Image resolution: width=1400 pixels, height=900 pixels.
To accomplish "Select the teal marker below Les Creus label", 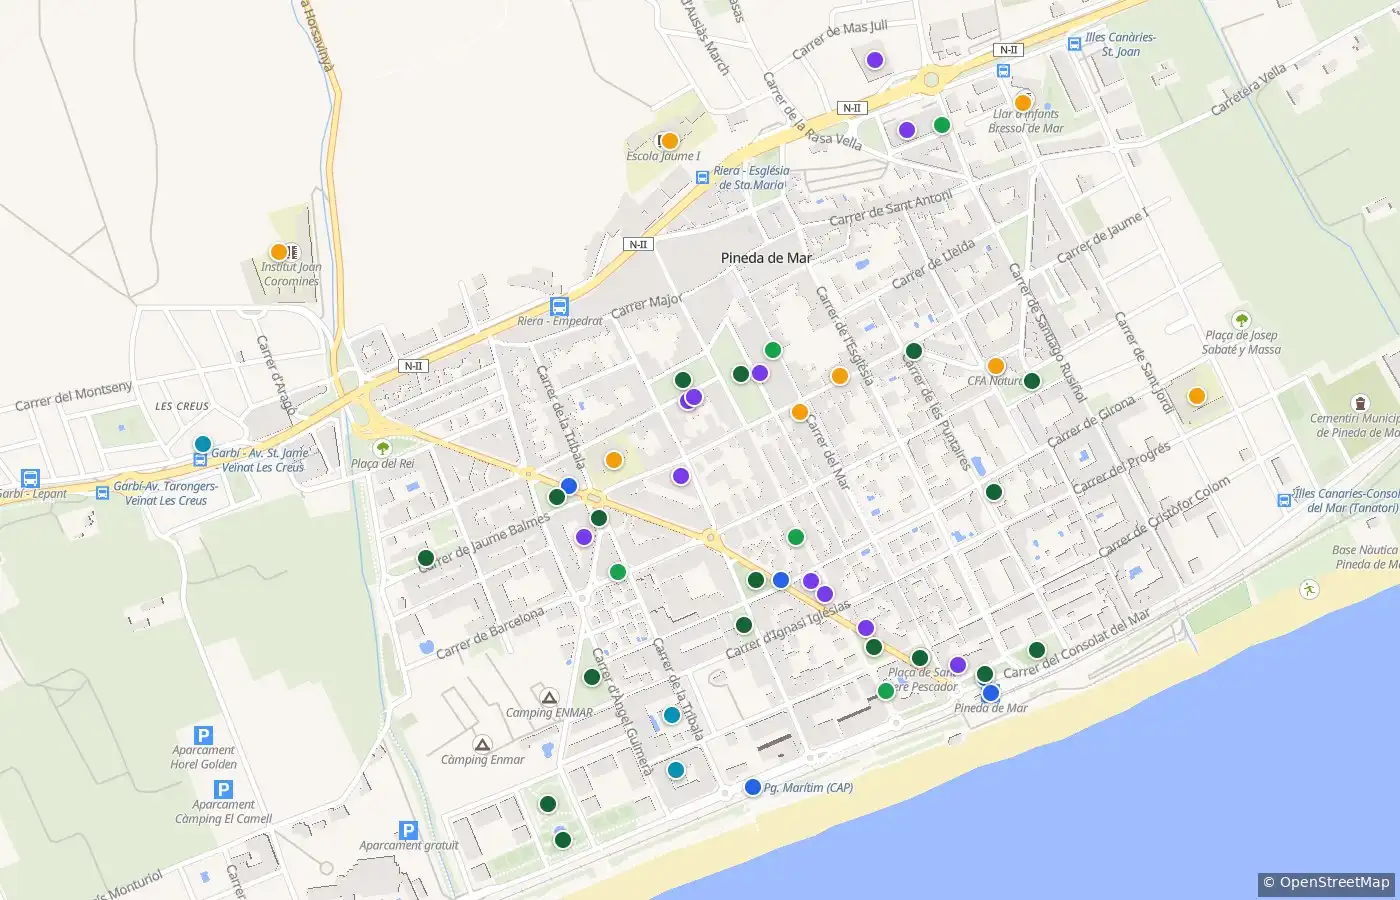I will (x=203, y=444).
